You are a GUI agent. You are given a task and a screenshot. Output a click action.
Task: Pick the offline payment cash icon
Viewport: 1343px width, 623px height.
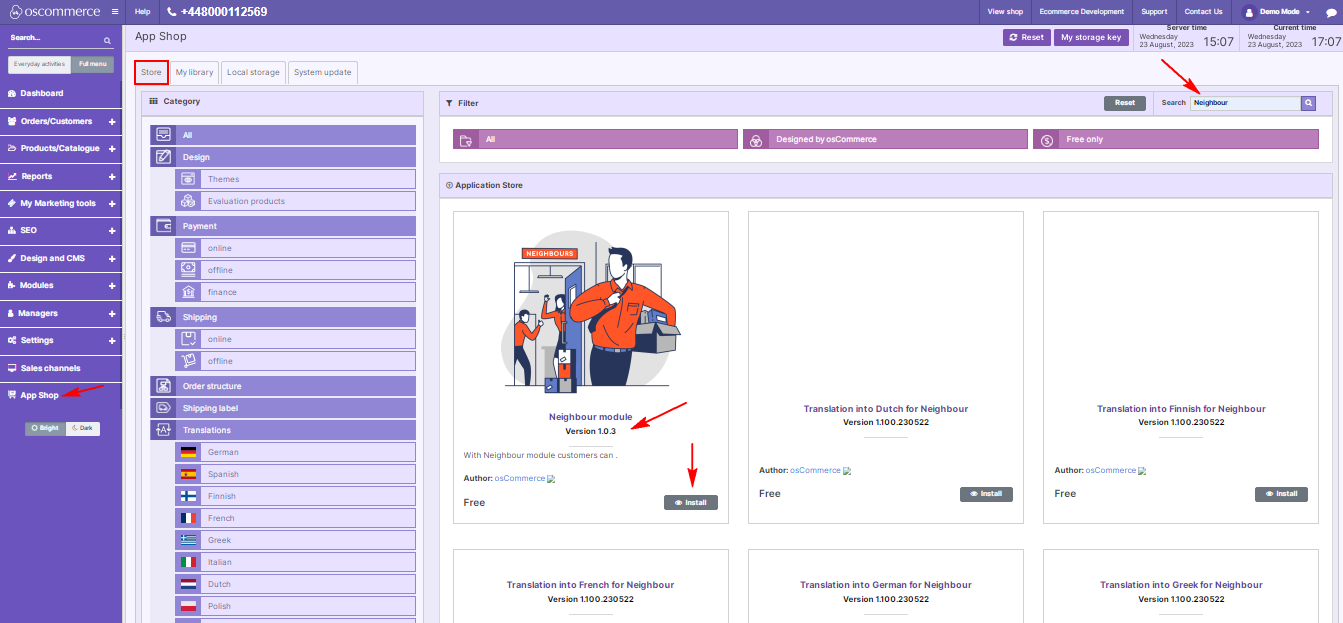pyautogui.click(x=188, y=270)
